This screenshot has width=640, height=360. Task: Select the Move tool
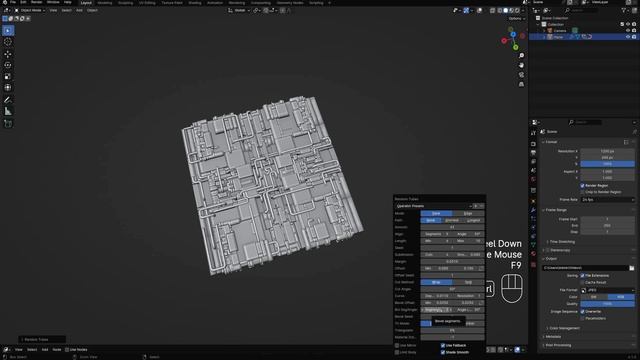click(8, 54)
